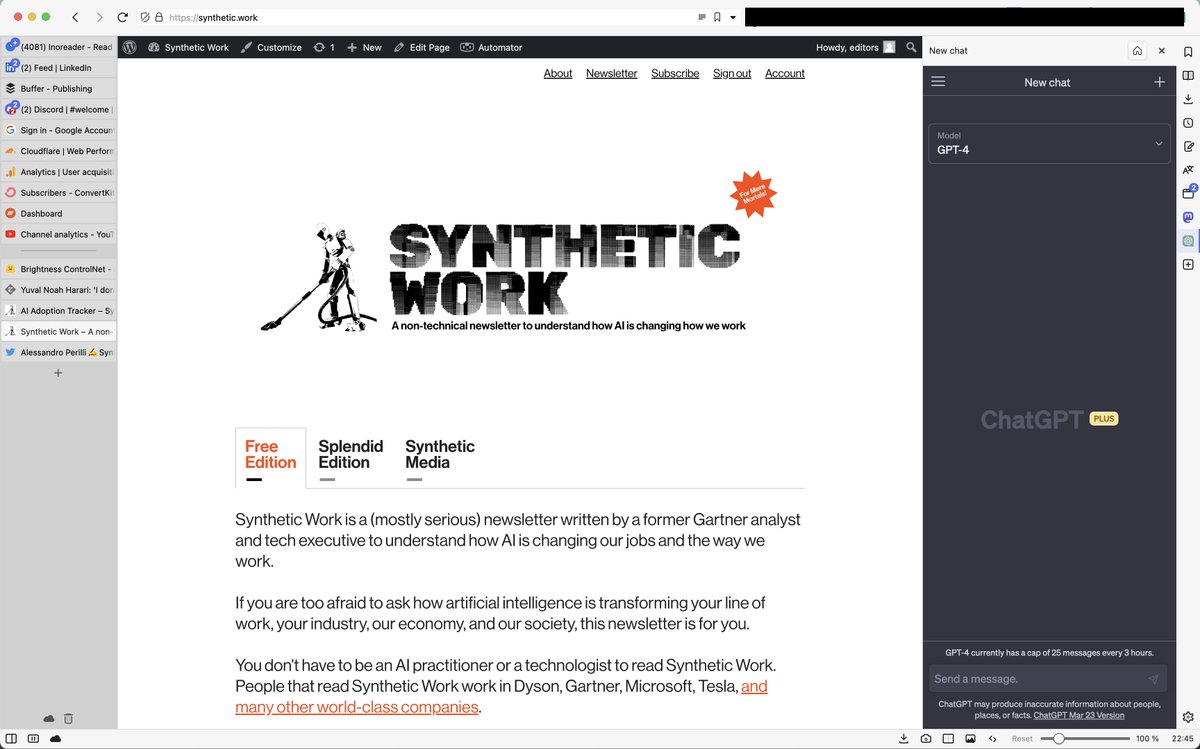This screenshot has width=1200, height=749.
Task: Reset page zoom level
Action: tap(1022, 738)
